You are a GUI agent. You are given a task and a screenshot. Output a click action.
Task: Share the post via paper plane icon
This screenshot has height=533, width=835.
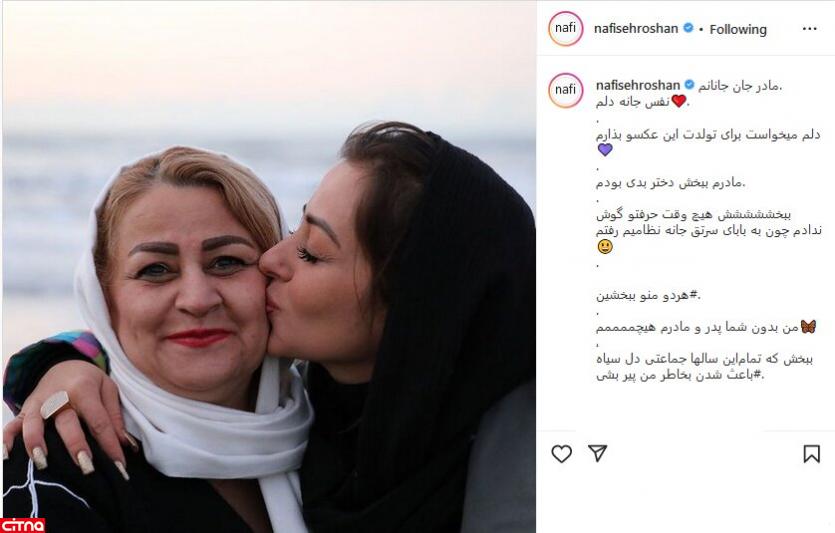point(597,453)
